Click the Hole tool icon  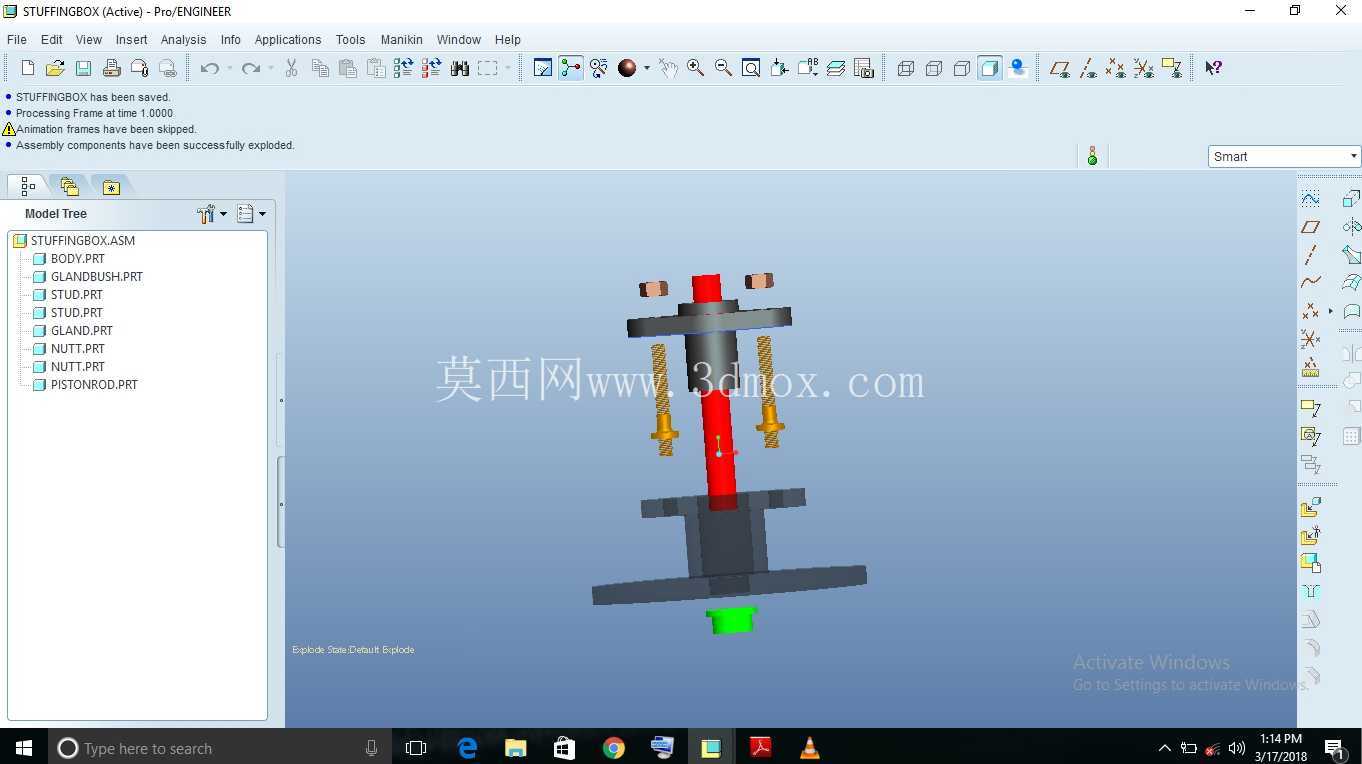tap(1311, 592)
